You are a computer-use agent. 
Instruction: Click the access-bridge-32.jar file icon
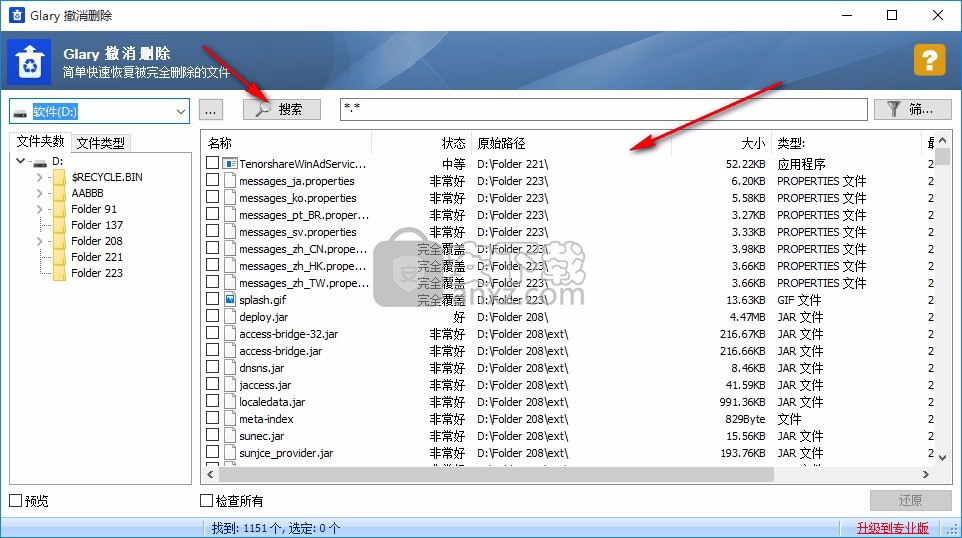[x=229, y=334]
